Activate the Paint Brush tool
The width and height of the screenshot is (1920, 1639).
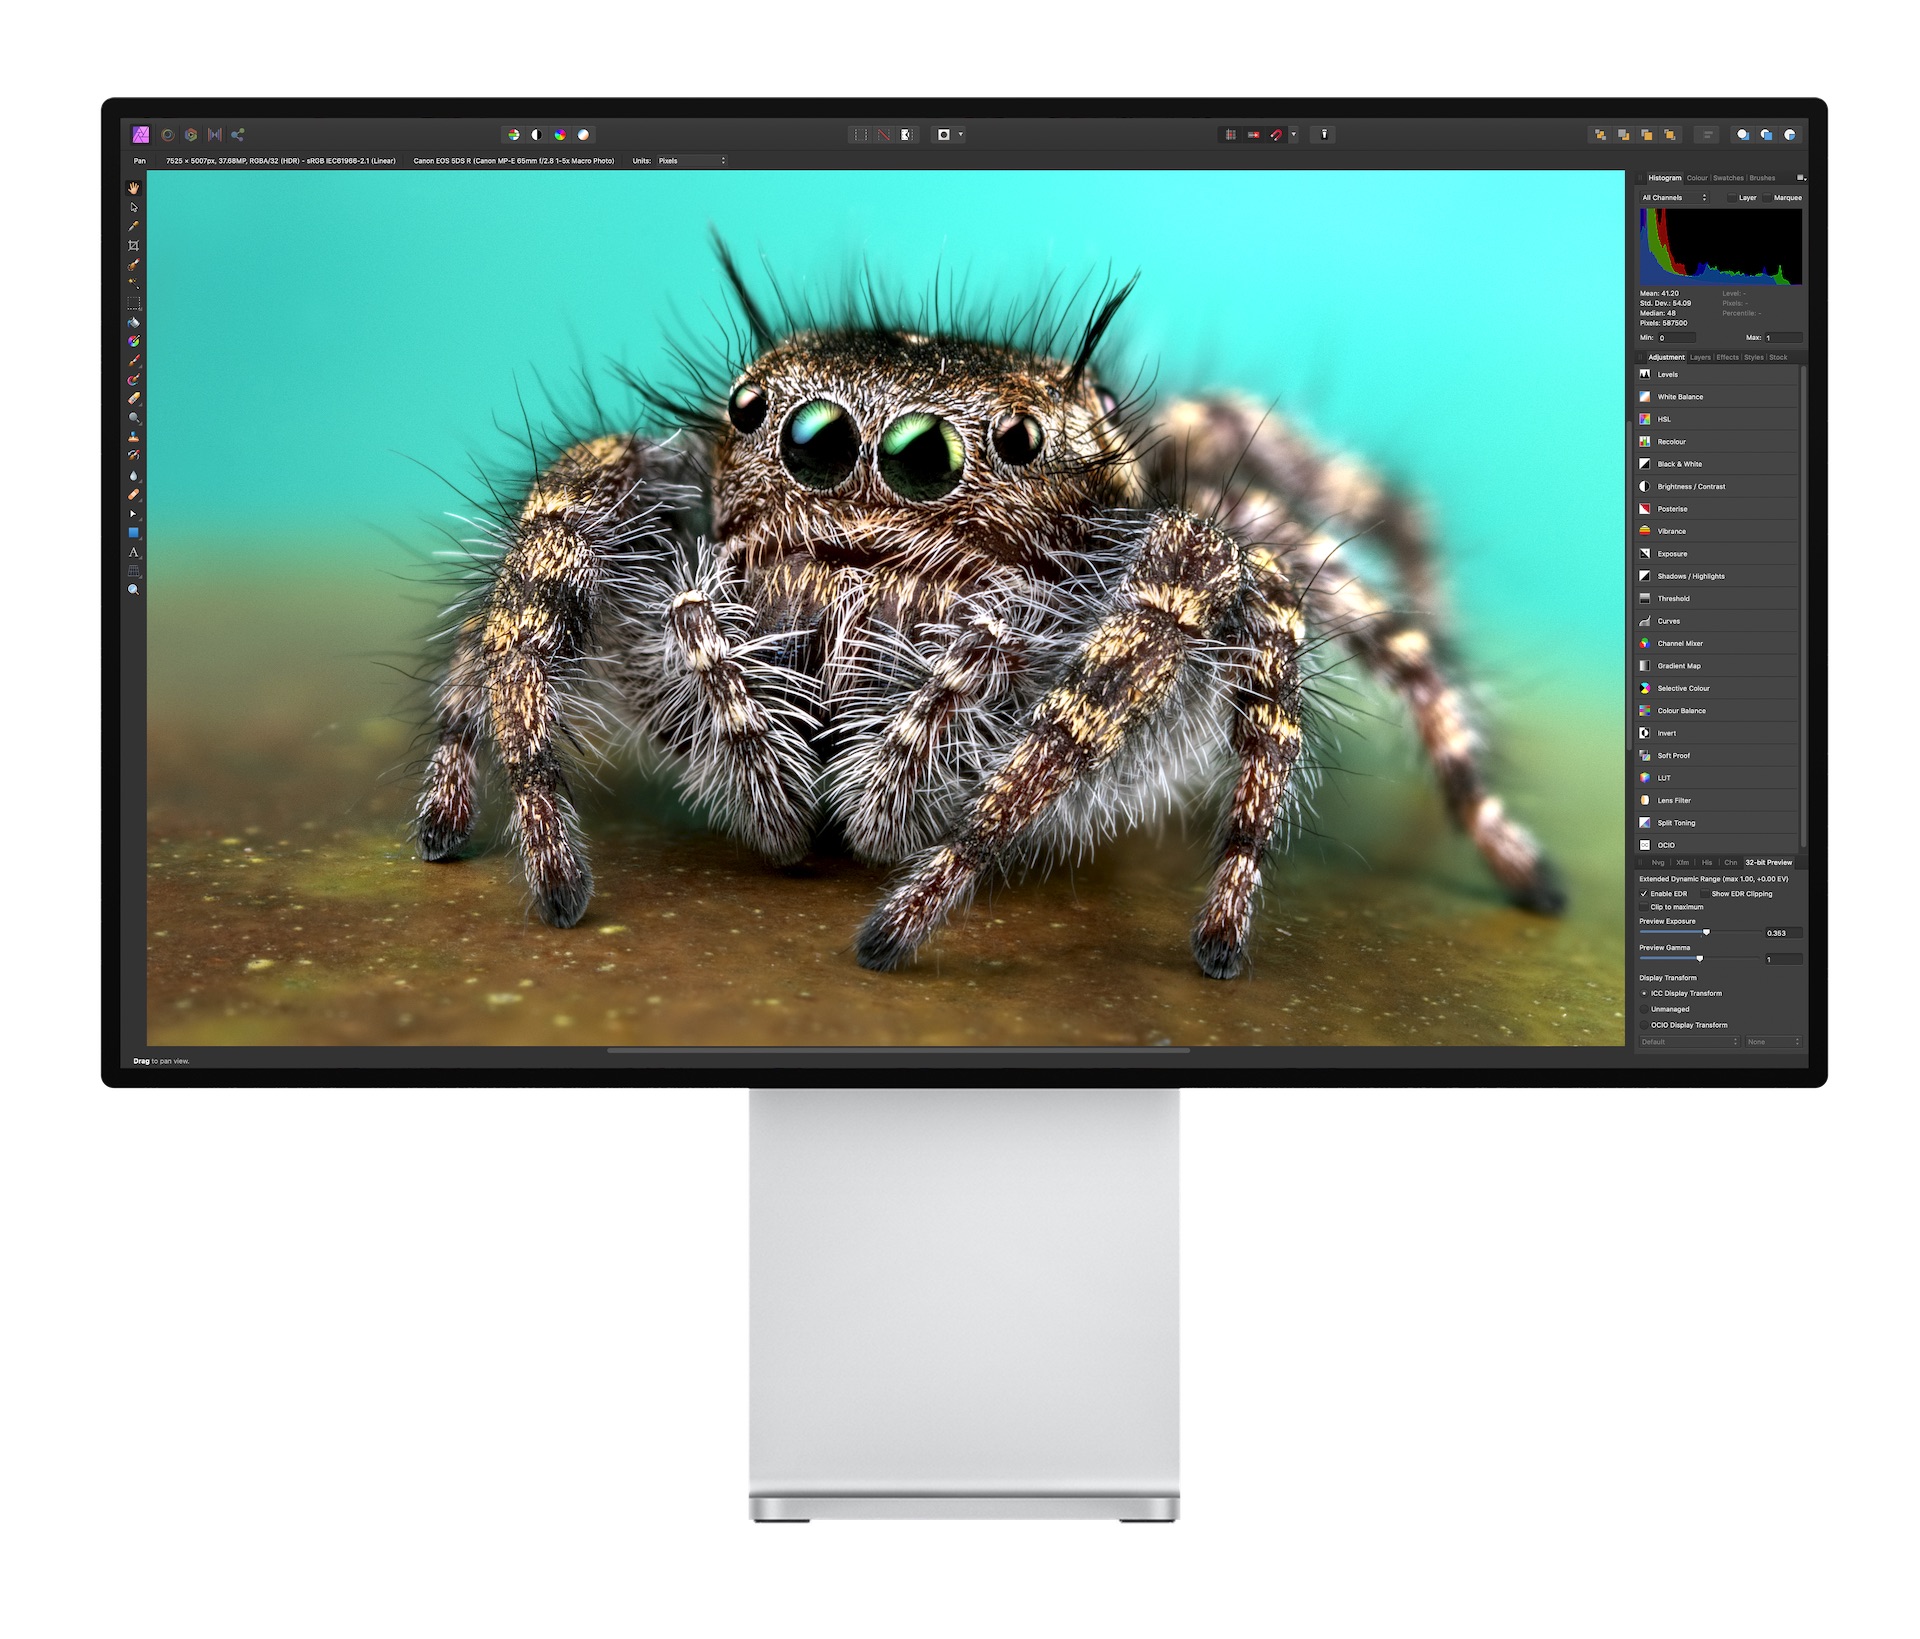[x=134, y=357]
